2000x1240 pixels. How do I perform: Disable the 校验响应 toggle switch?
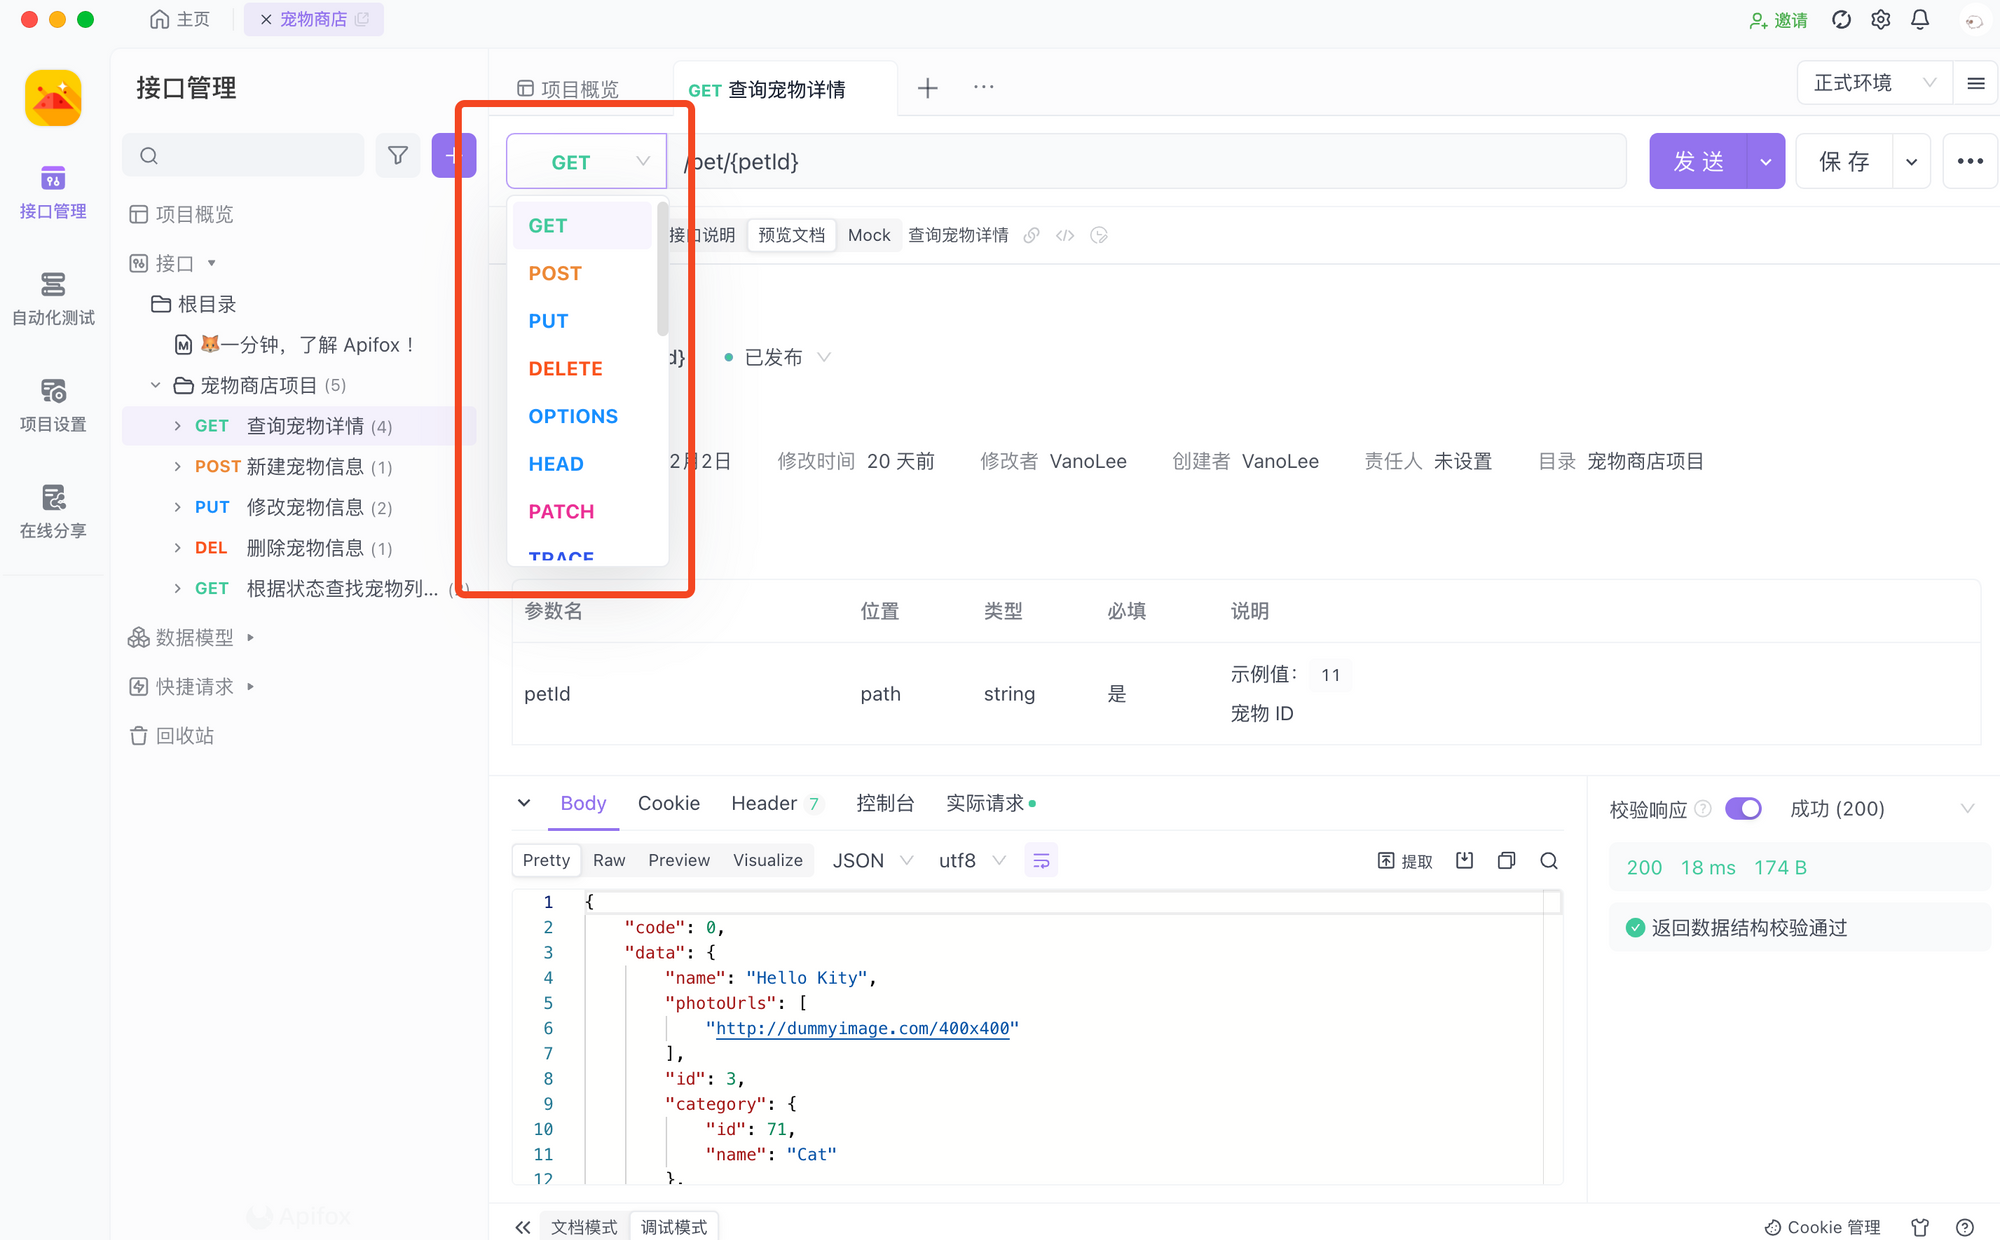(1744, 808)
